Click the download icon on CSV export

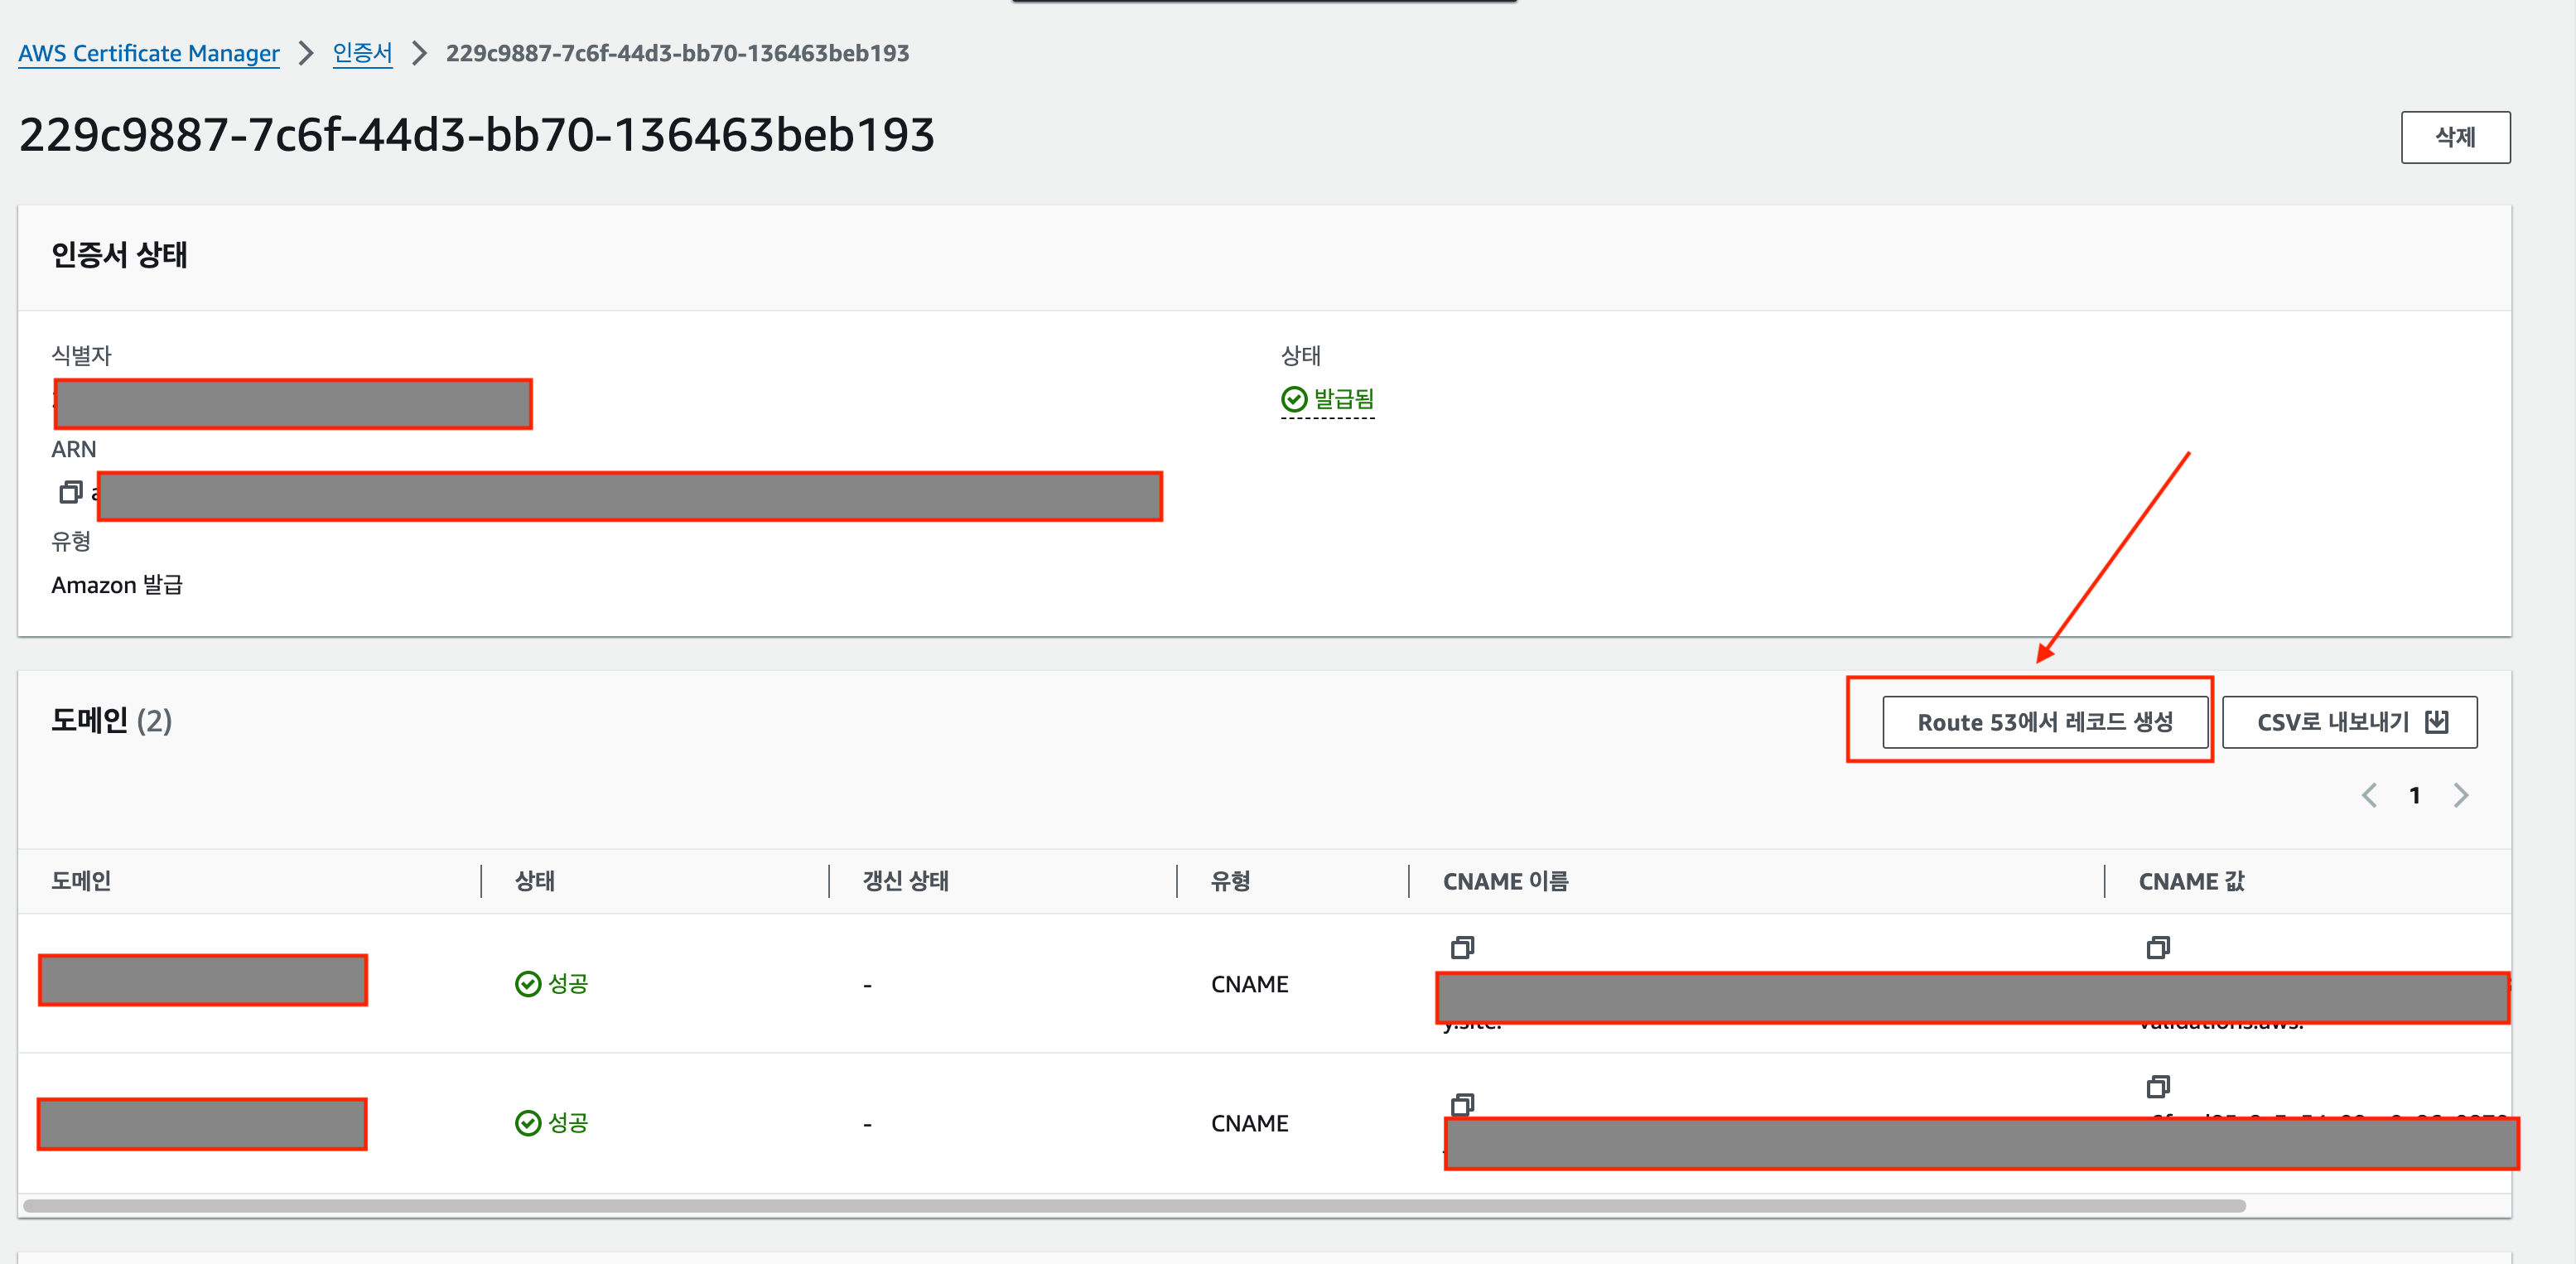(x=2437, y=722)
